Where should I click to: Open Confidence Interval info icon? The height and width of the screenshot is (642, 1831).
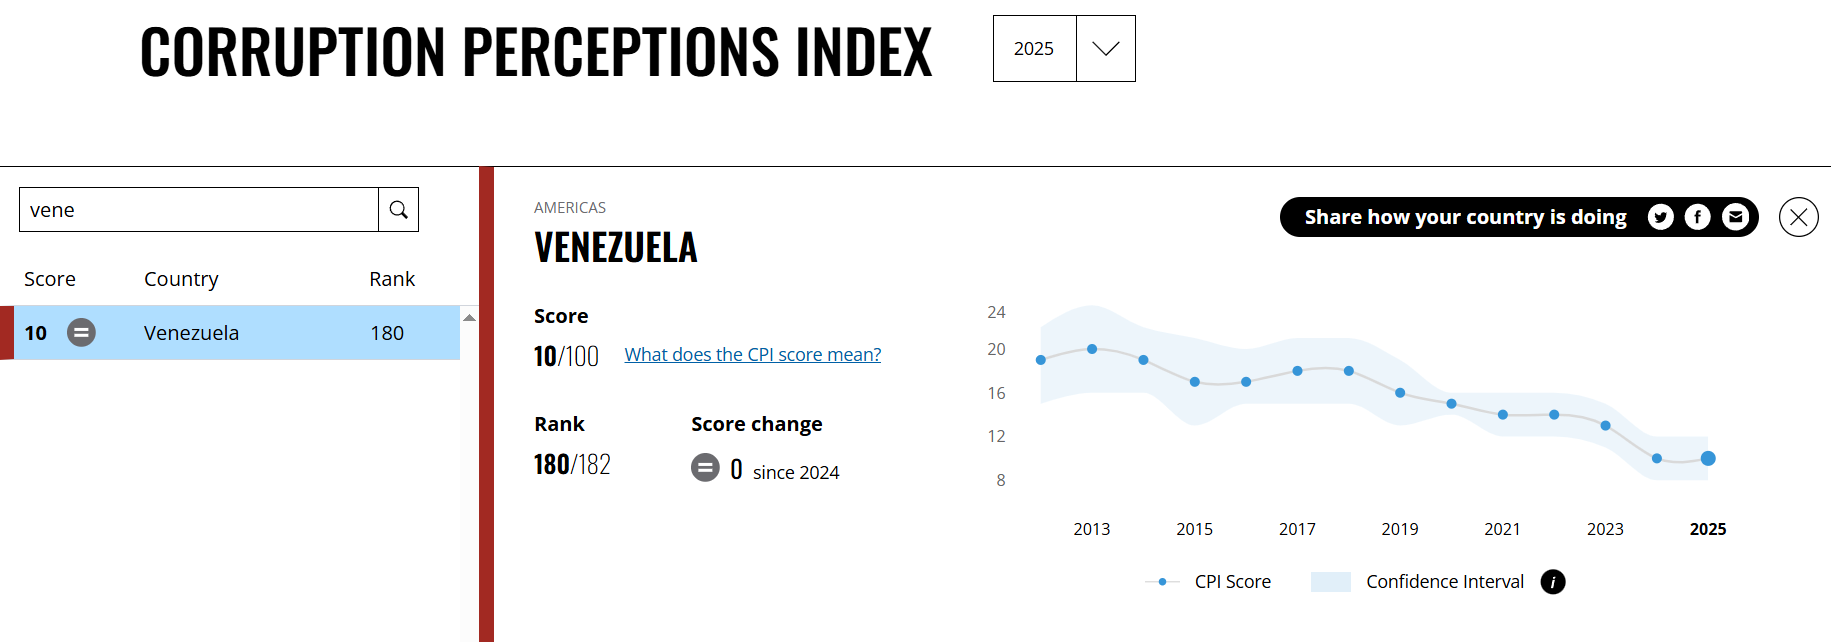pyautogui.click(x=1552, y=582)
